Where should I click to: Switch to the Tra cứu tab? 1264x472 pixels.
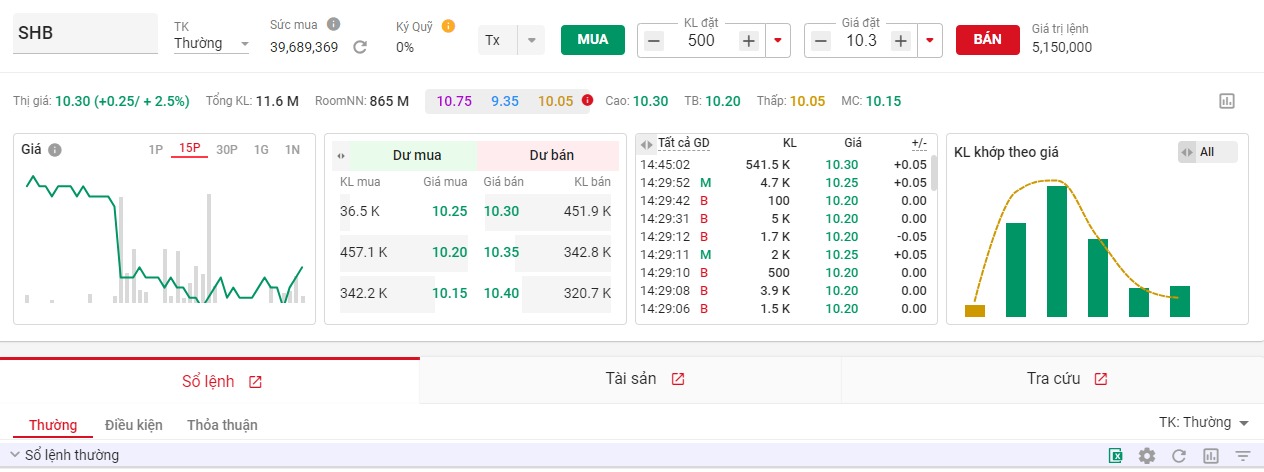(x=1053, y=379)
